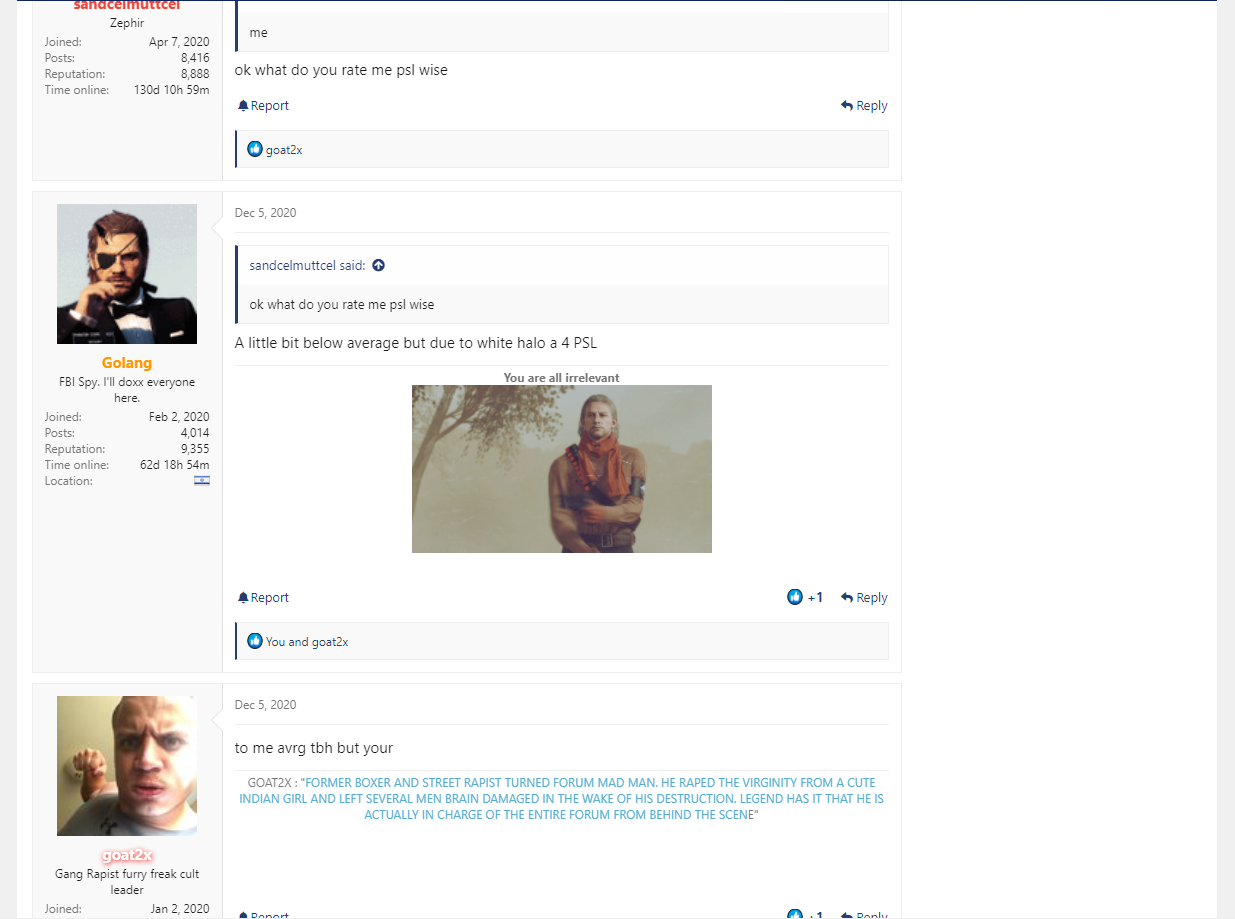Reply to sandcelmuttcel's psl rating post
The width and height of the screenshot is (1235, 919).
pyautogui.click(x=864, y=106)
